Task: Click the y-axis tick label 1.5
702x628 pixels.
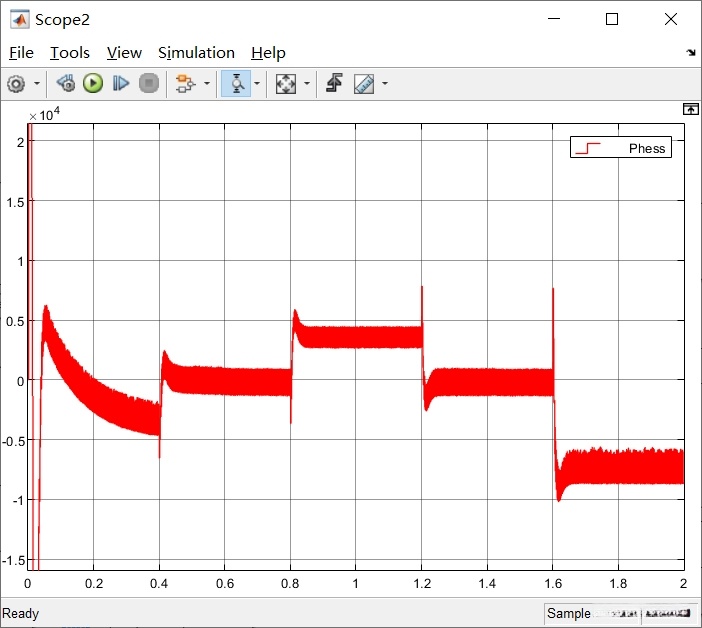Action: (x=15, y=202)
